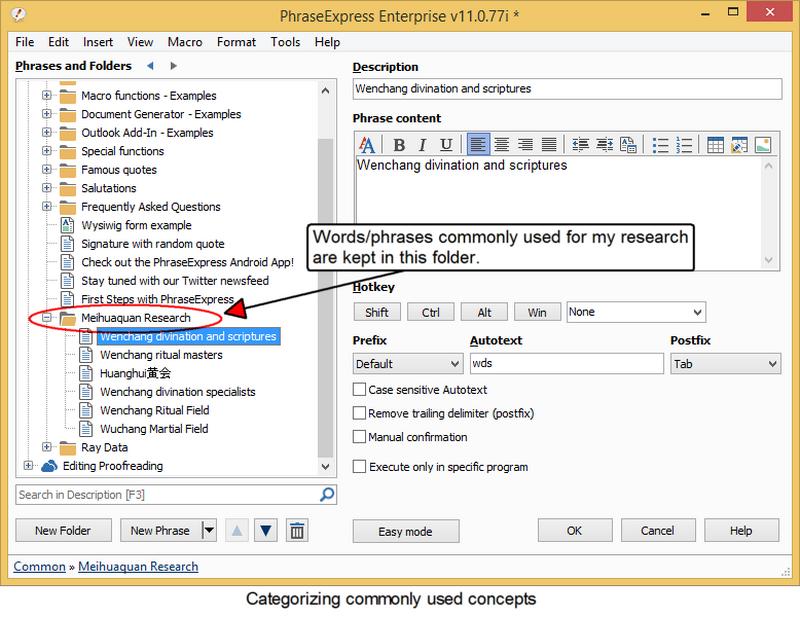The width and height of the screenshot is (800, 617).
Task: Expand the Famous quotes folder
Action: click(46, 169)
